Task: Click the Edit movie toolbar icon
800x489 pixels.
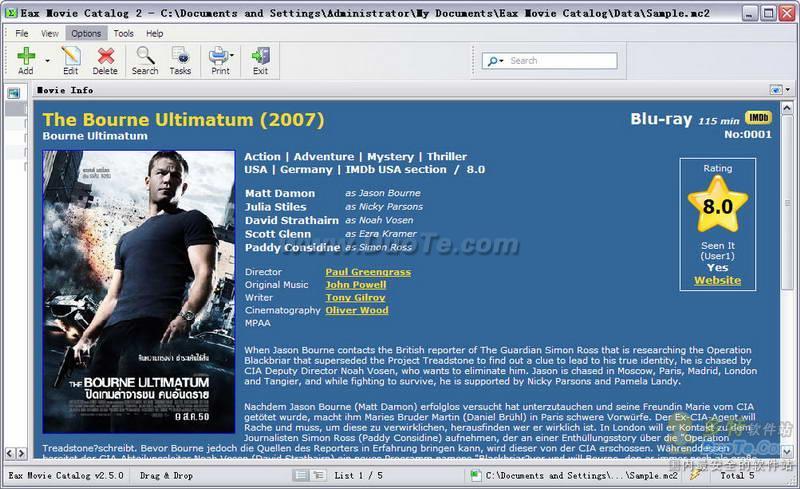Action: 70,61
